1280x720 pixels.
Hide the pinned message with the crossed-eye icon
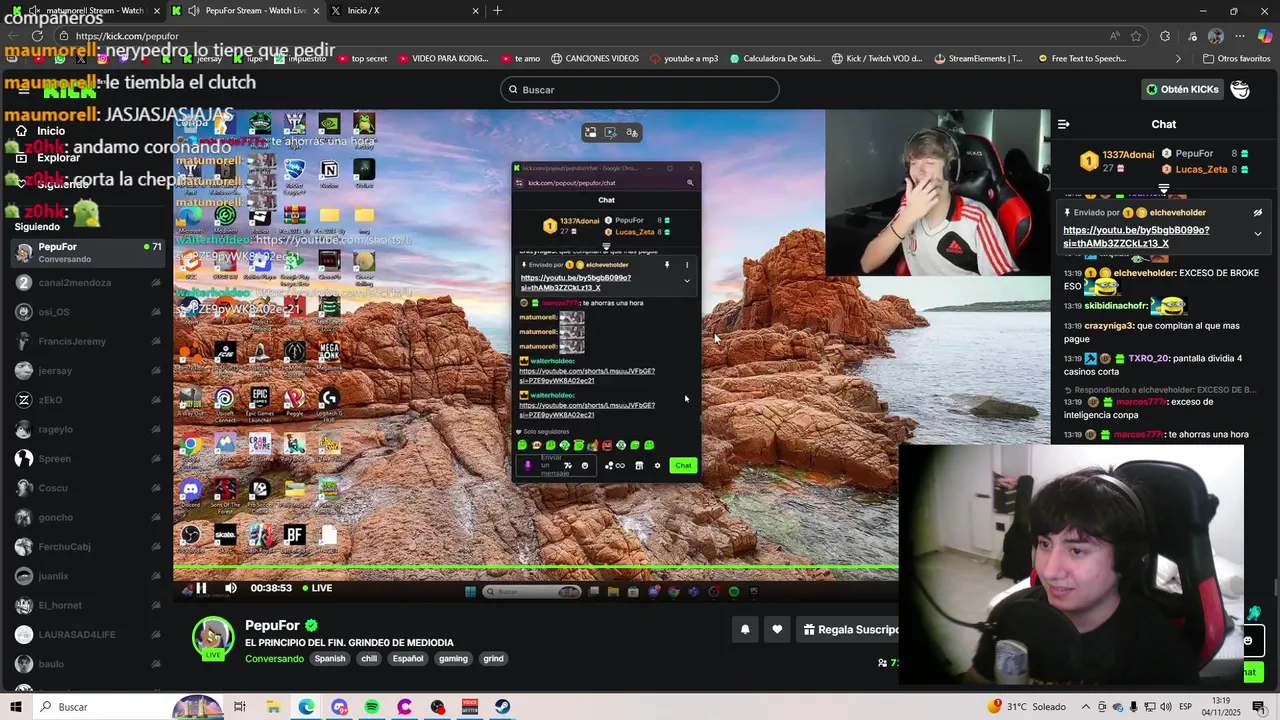pyautogui.click(x=1258, y=213)
